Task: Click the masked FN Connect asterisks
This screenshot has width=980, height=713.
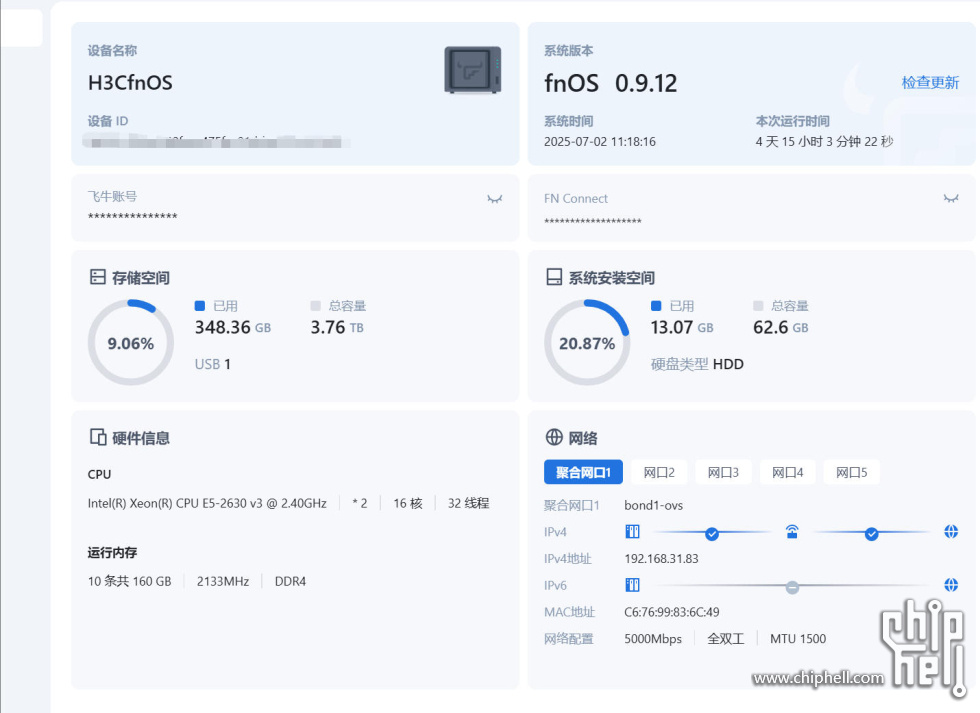Action: (592, 222)
